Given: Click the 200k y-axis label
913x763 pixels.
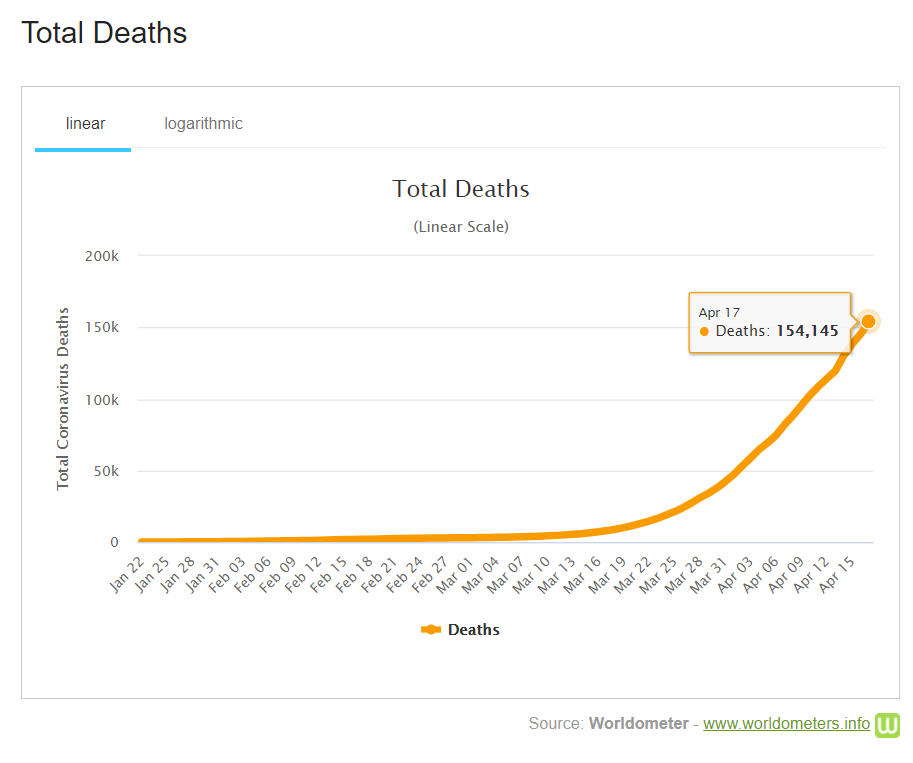Looking at the screenshot, I should 101,256.
